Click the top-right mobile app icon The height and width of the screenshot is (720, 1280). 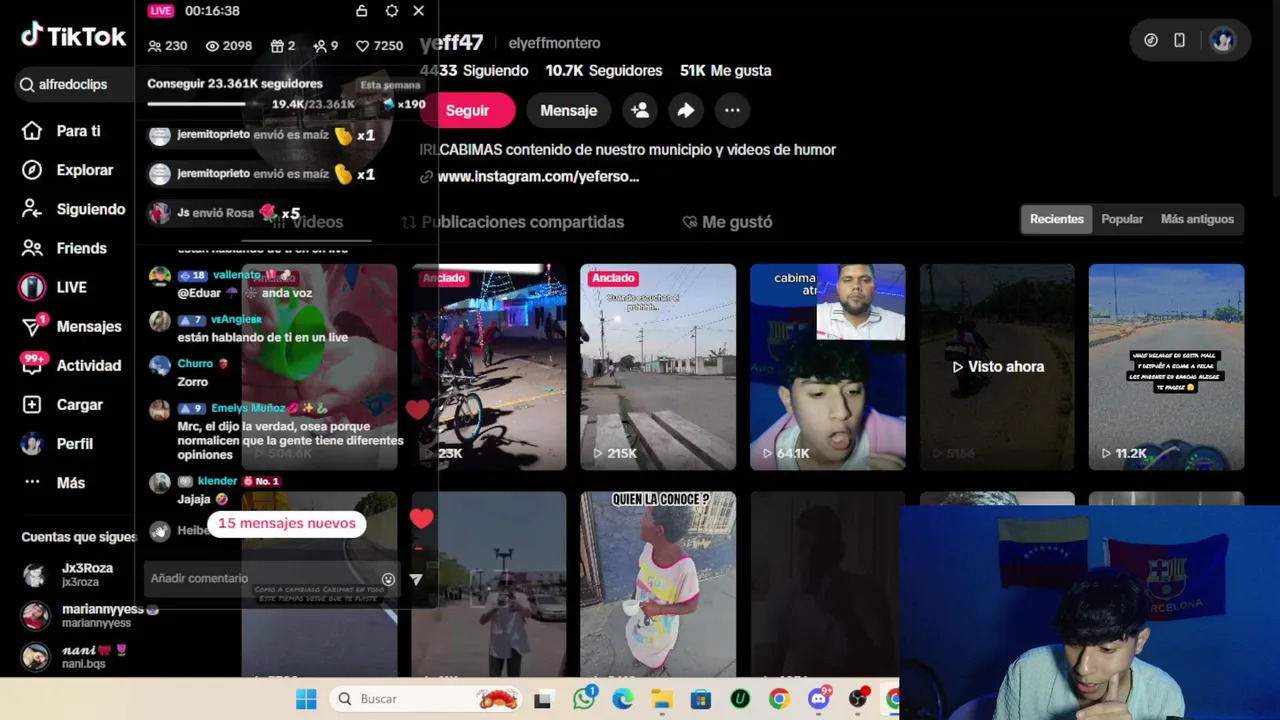(1179, 40)
